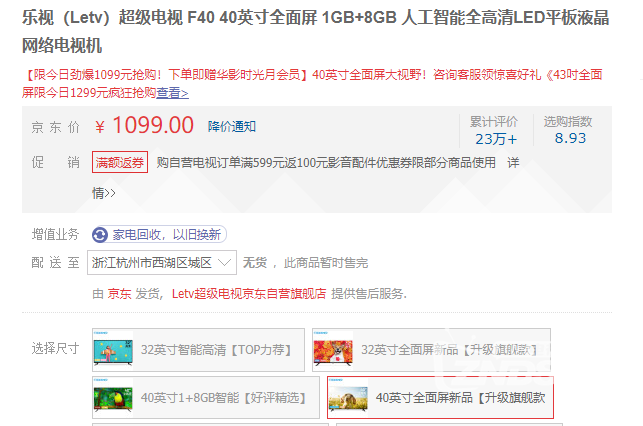
Task: Choose the 40英寸1+8GB智能【好评精选】 option
Action: pyautogui.click(x=206, y=397)
